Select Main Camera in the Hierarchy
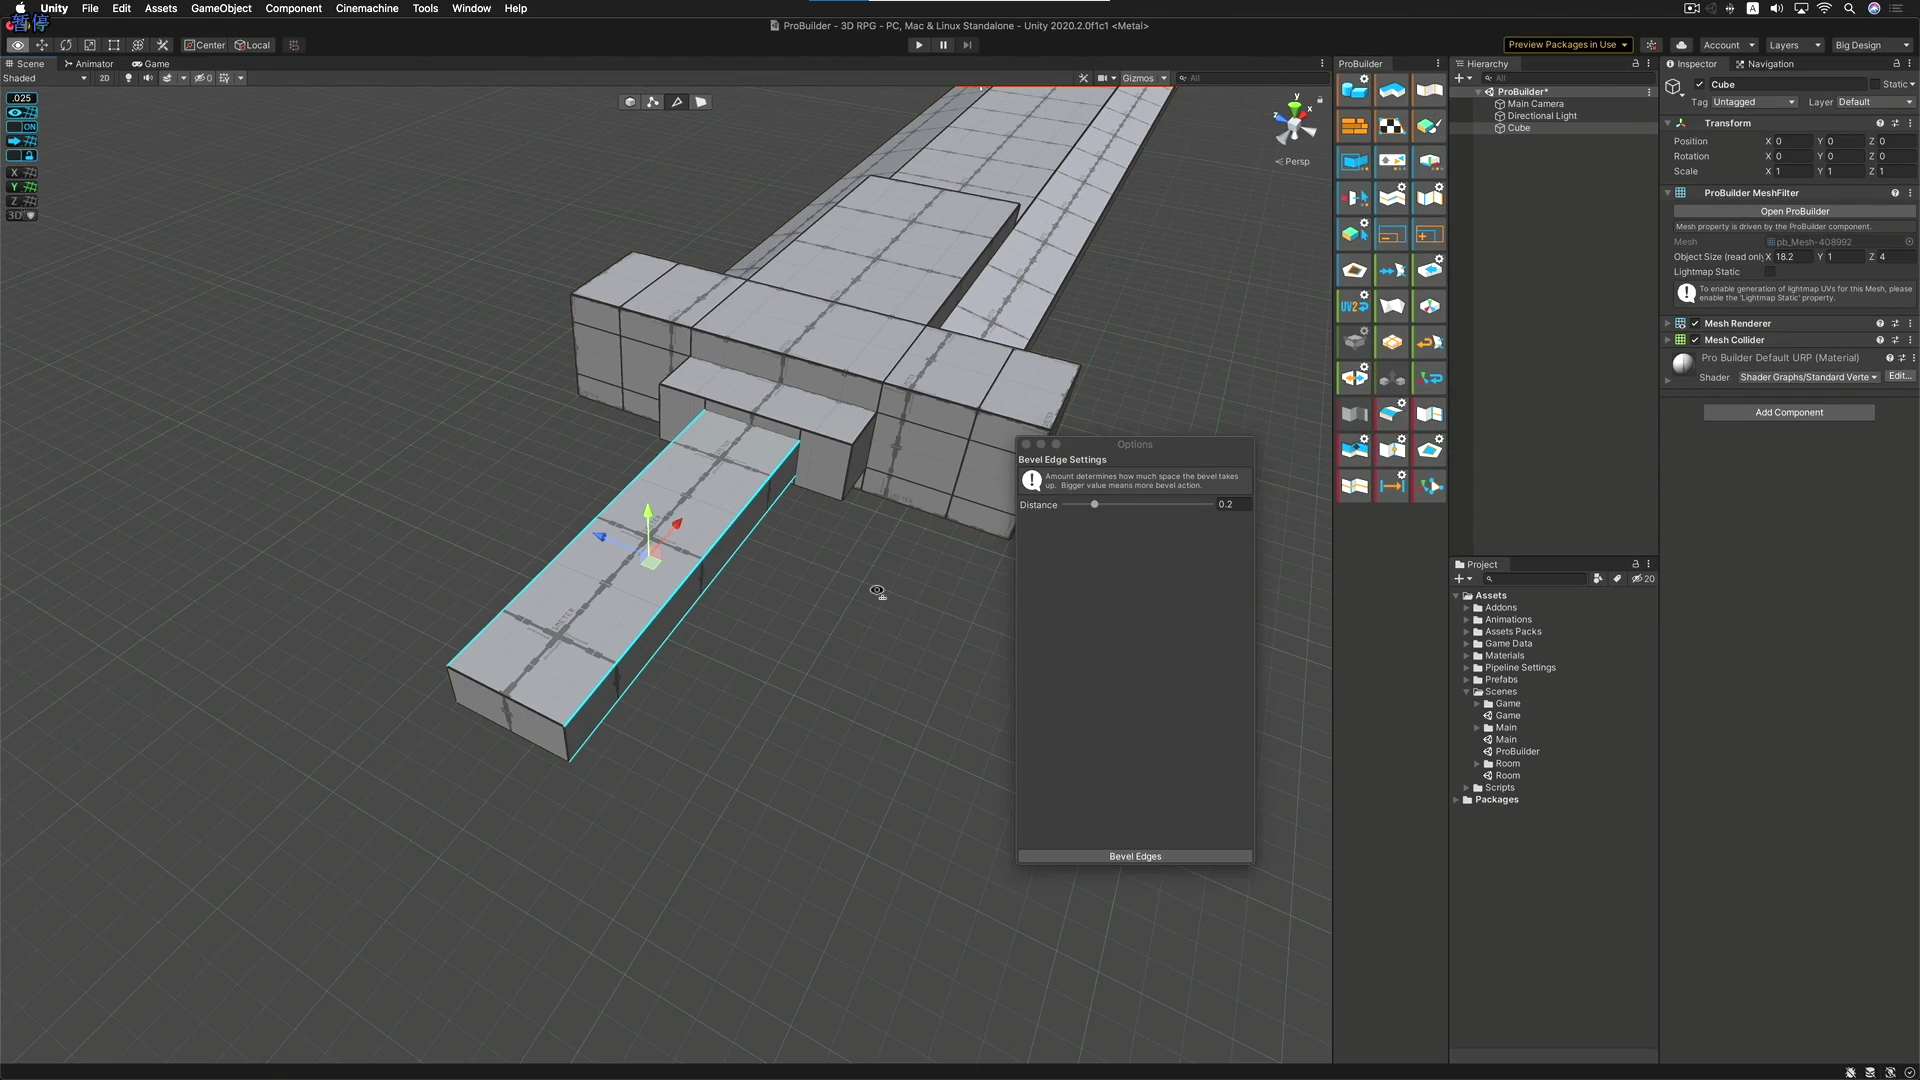 pos(1534,103)
